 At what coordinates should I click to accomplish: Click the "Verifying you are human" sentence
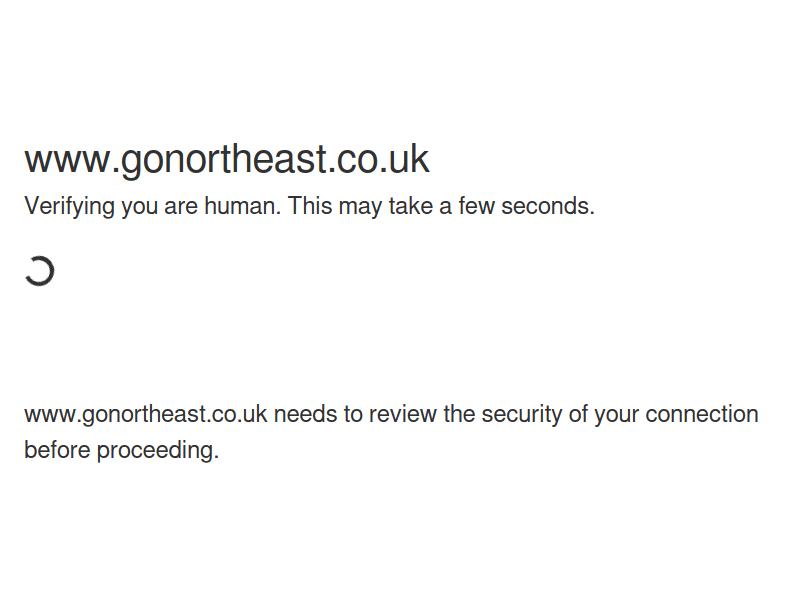(153, 207)
